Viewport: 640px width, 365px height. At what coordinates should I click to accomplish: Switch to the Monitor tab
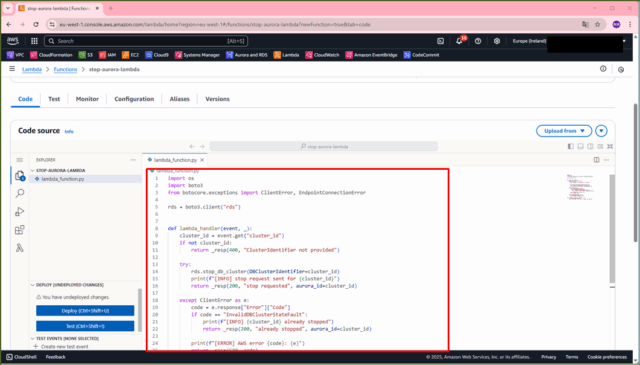[87, 99]
